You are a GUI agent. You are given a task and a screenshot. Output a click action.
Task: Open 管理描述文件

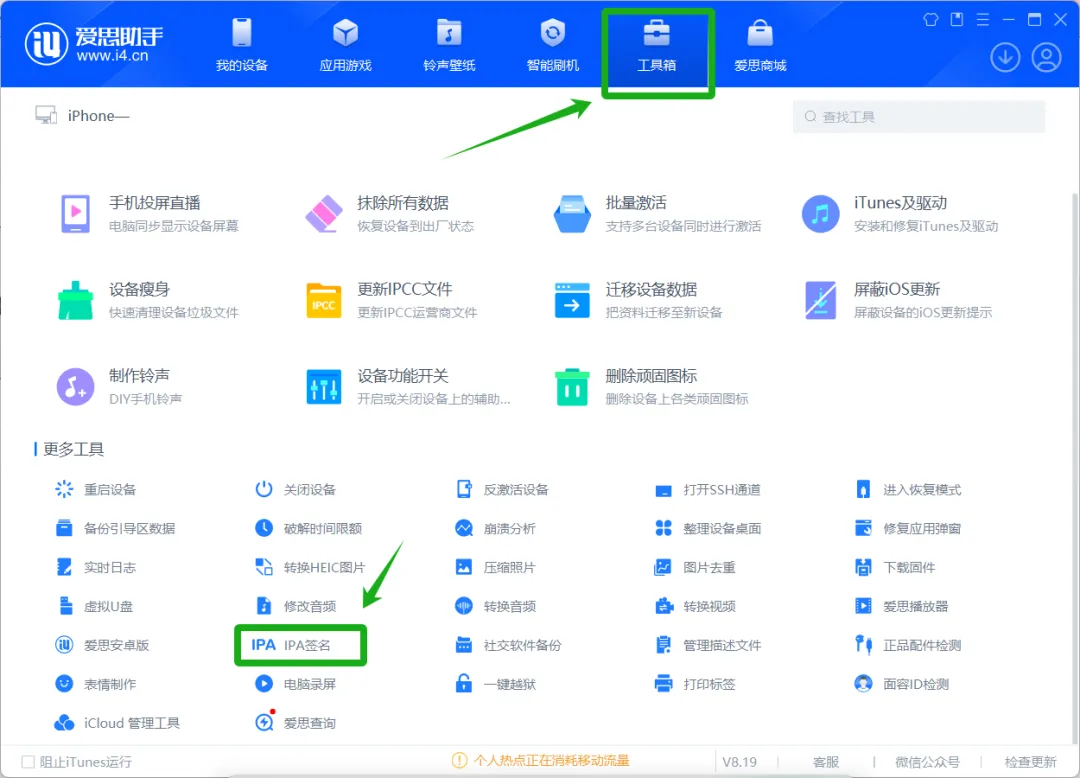[x=708, y=645]
